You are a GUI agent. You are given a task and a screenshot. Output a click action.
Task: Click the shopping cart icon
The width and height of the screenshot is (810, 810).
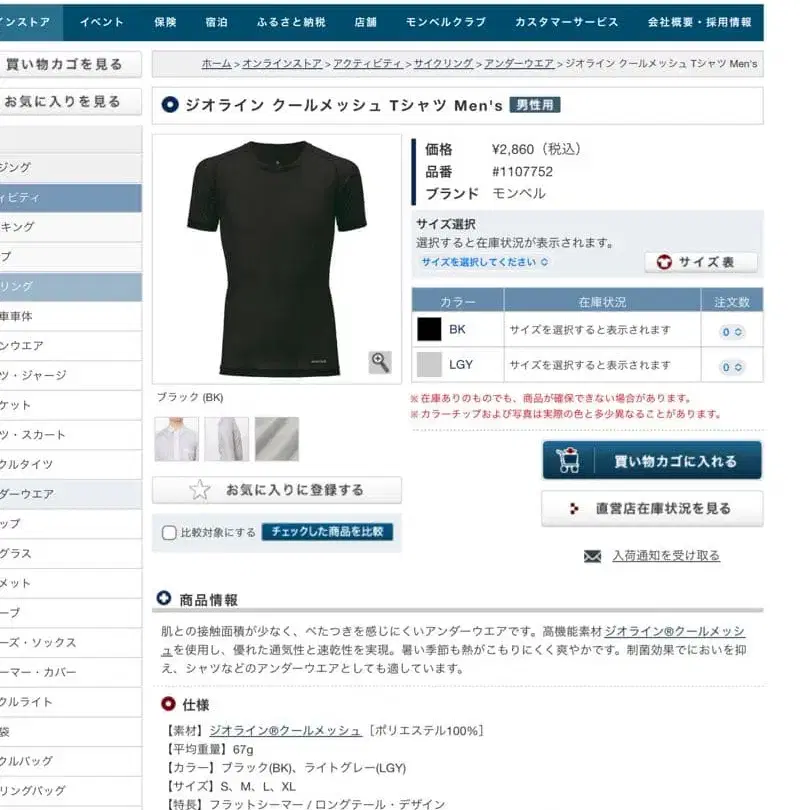(x=568, y=460)
